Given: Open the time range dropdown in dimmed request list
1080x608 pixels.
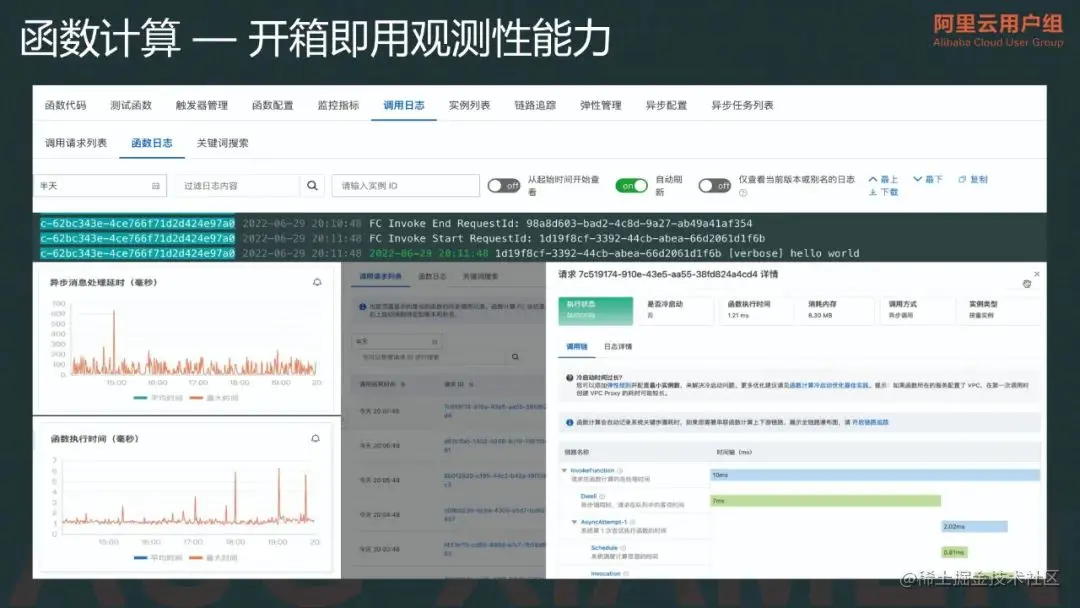Looking at the screenshot, I should [x=398, y=341].
